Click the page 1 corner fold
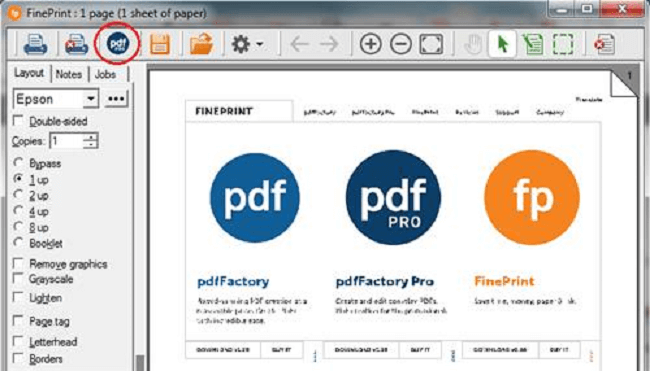650x371 pixels. 624,83
